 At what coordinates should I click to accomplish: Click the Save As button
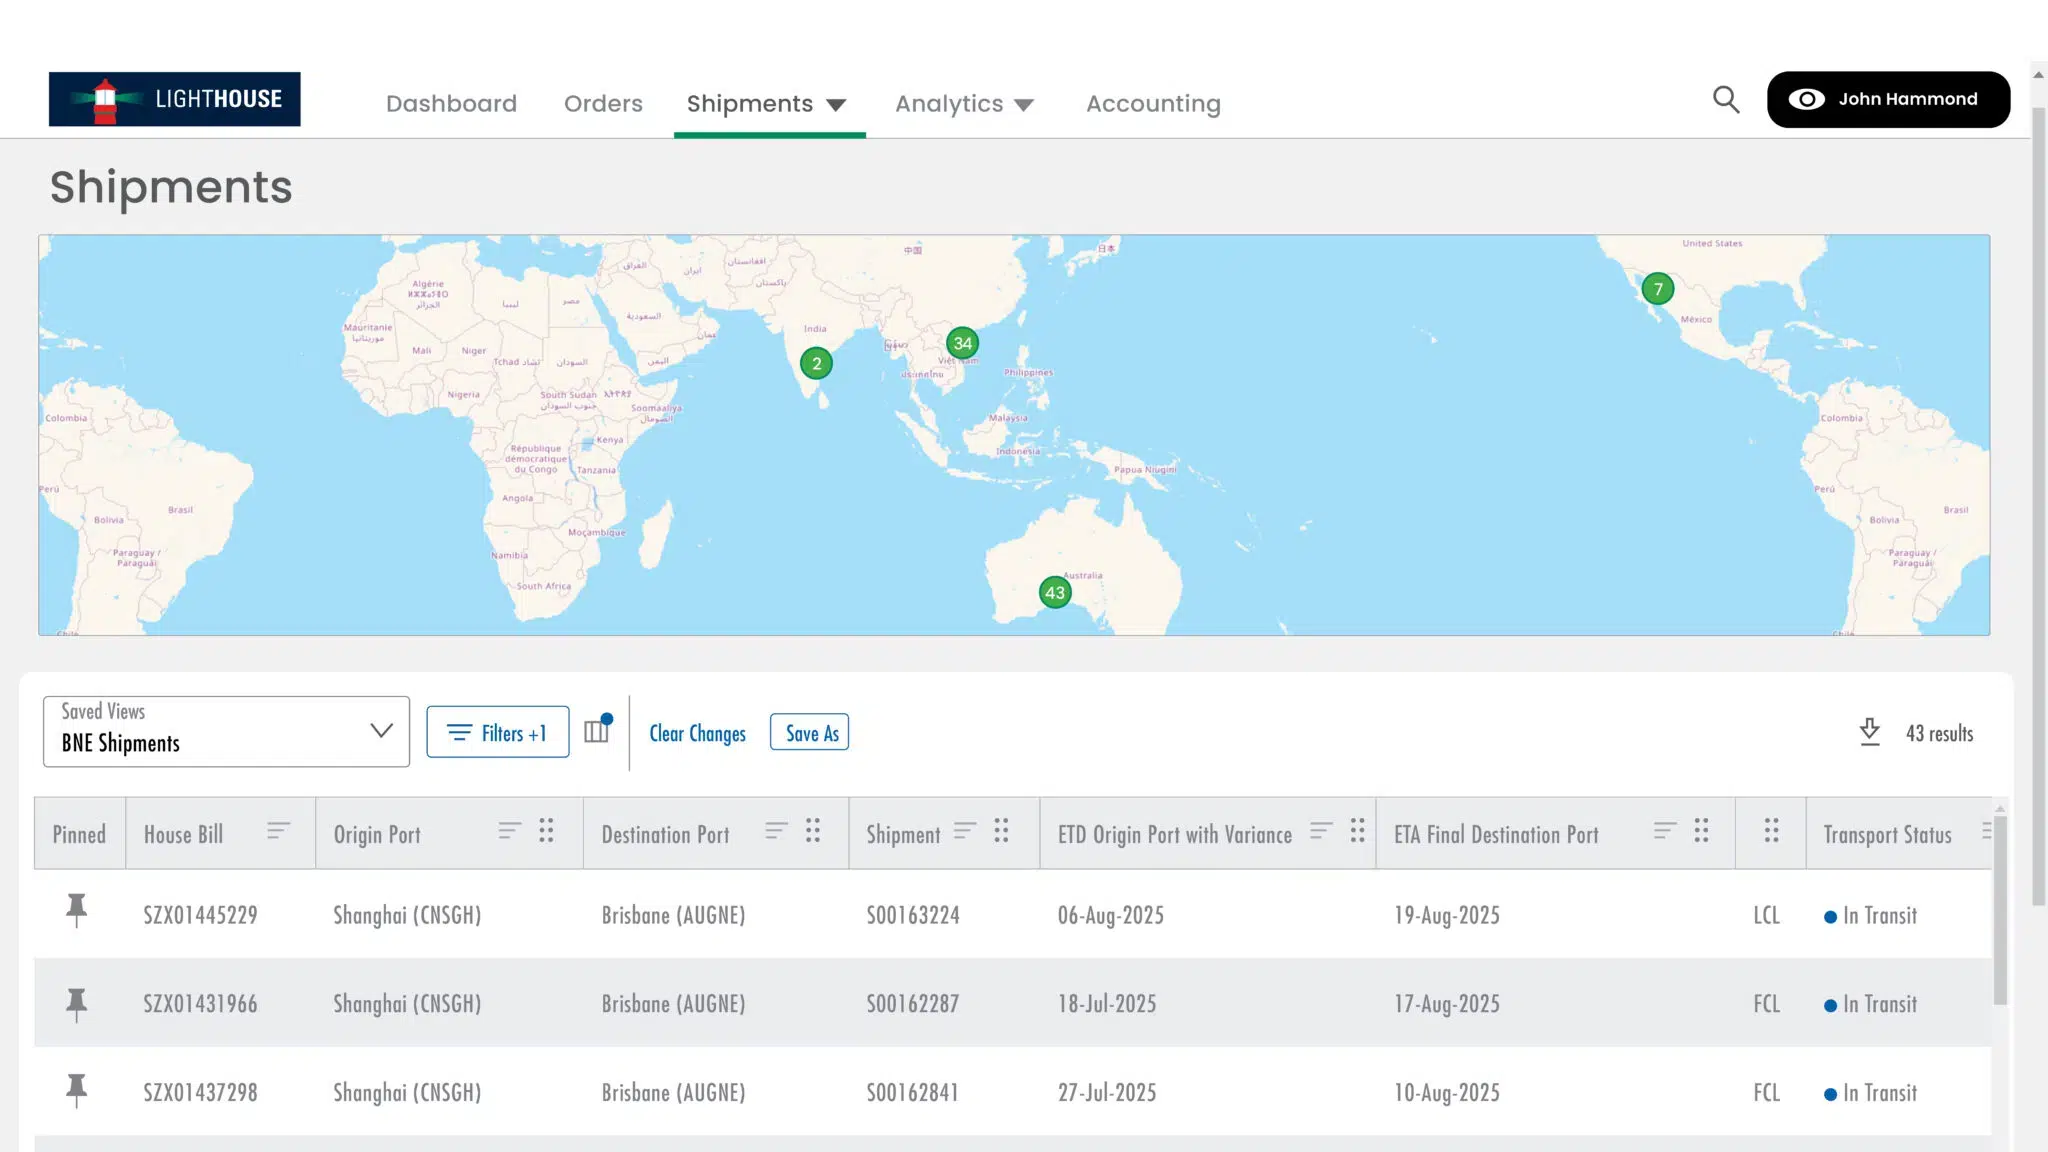point(809,732)
